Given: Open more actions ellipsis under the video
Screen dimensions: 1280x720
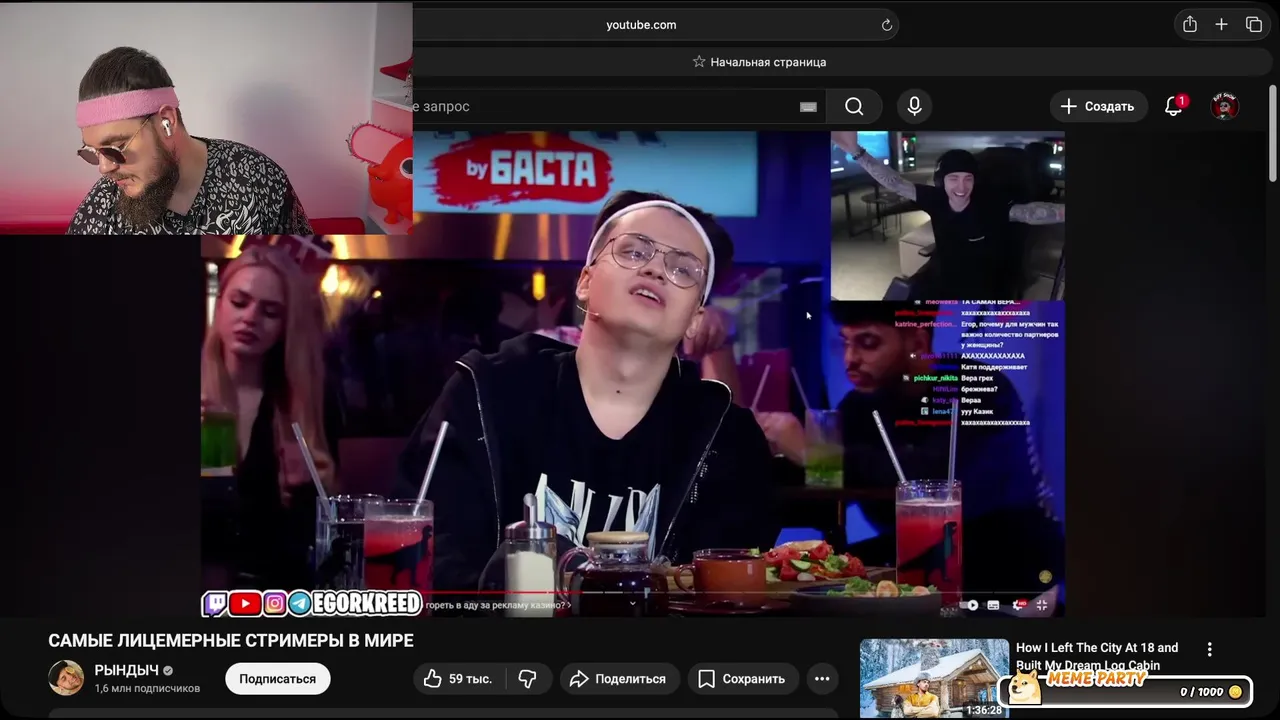Looking at the screenshot, I should point(822,679).
